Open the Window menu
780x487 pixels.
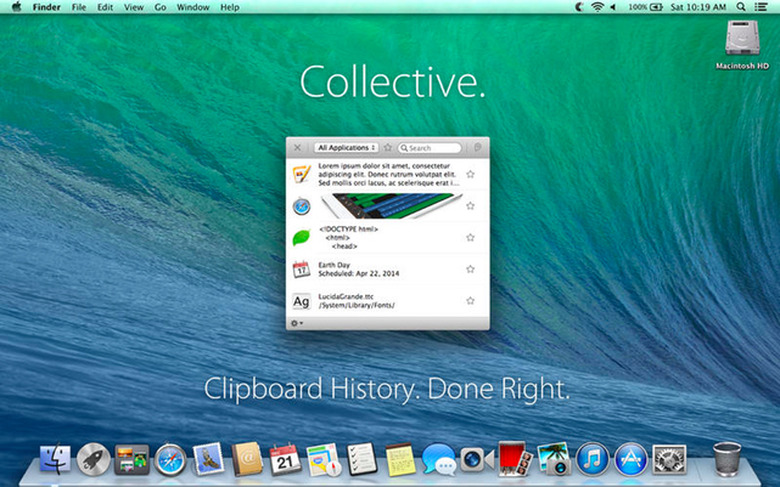(x=193, y=7)
